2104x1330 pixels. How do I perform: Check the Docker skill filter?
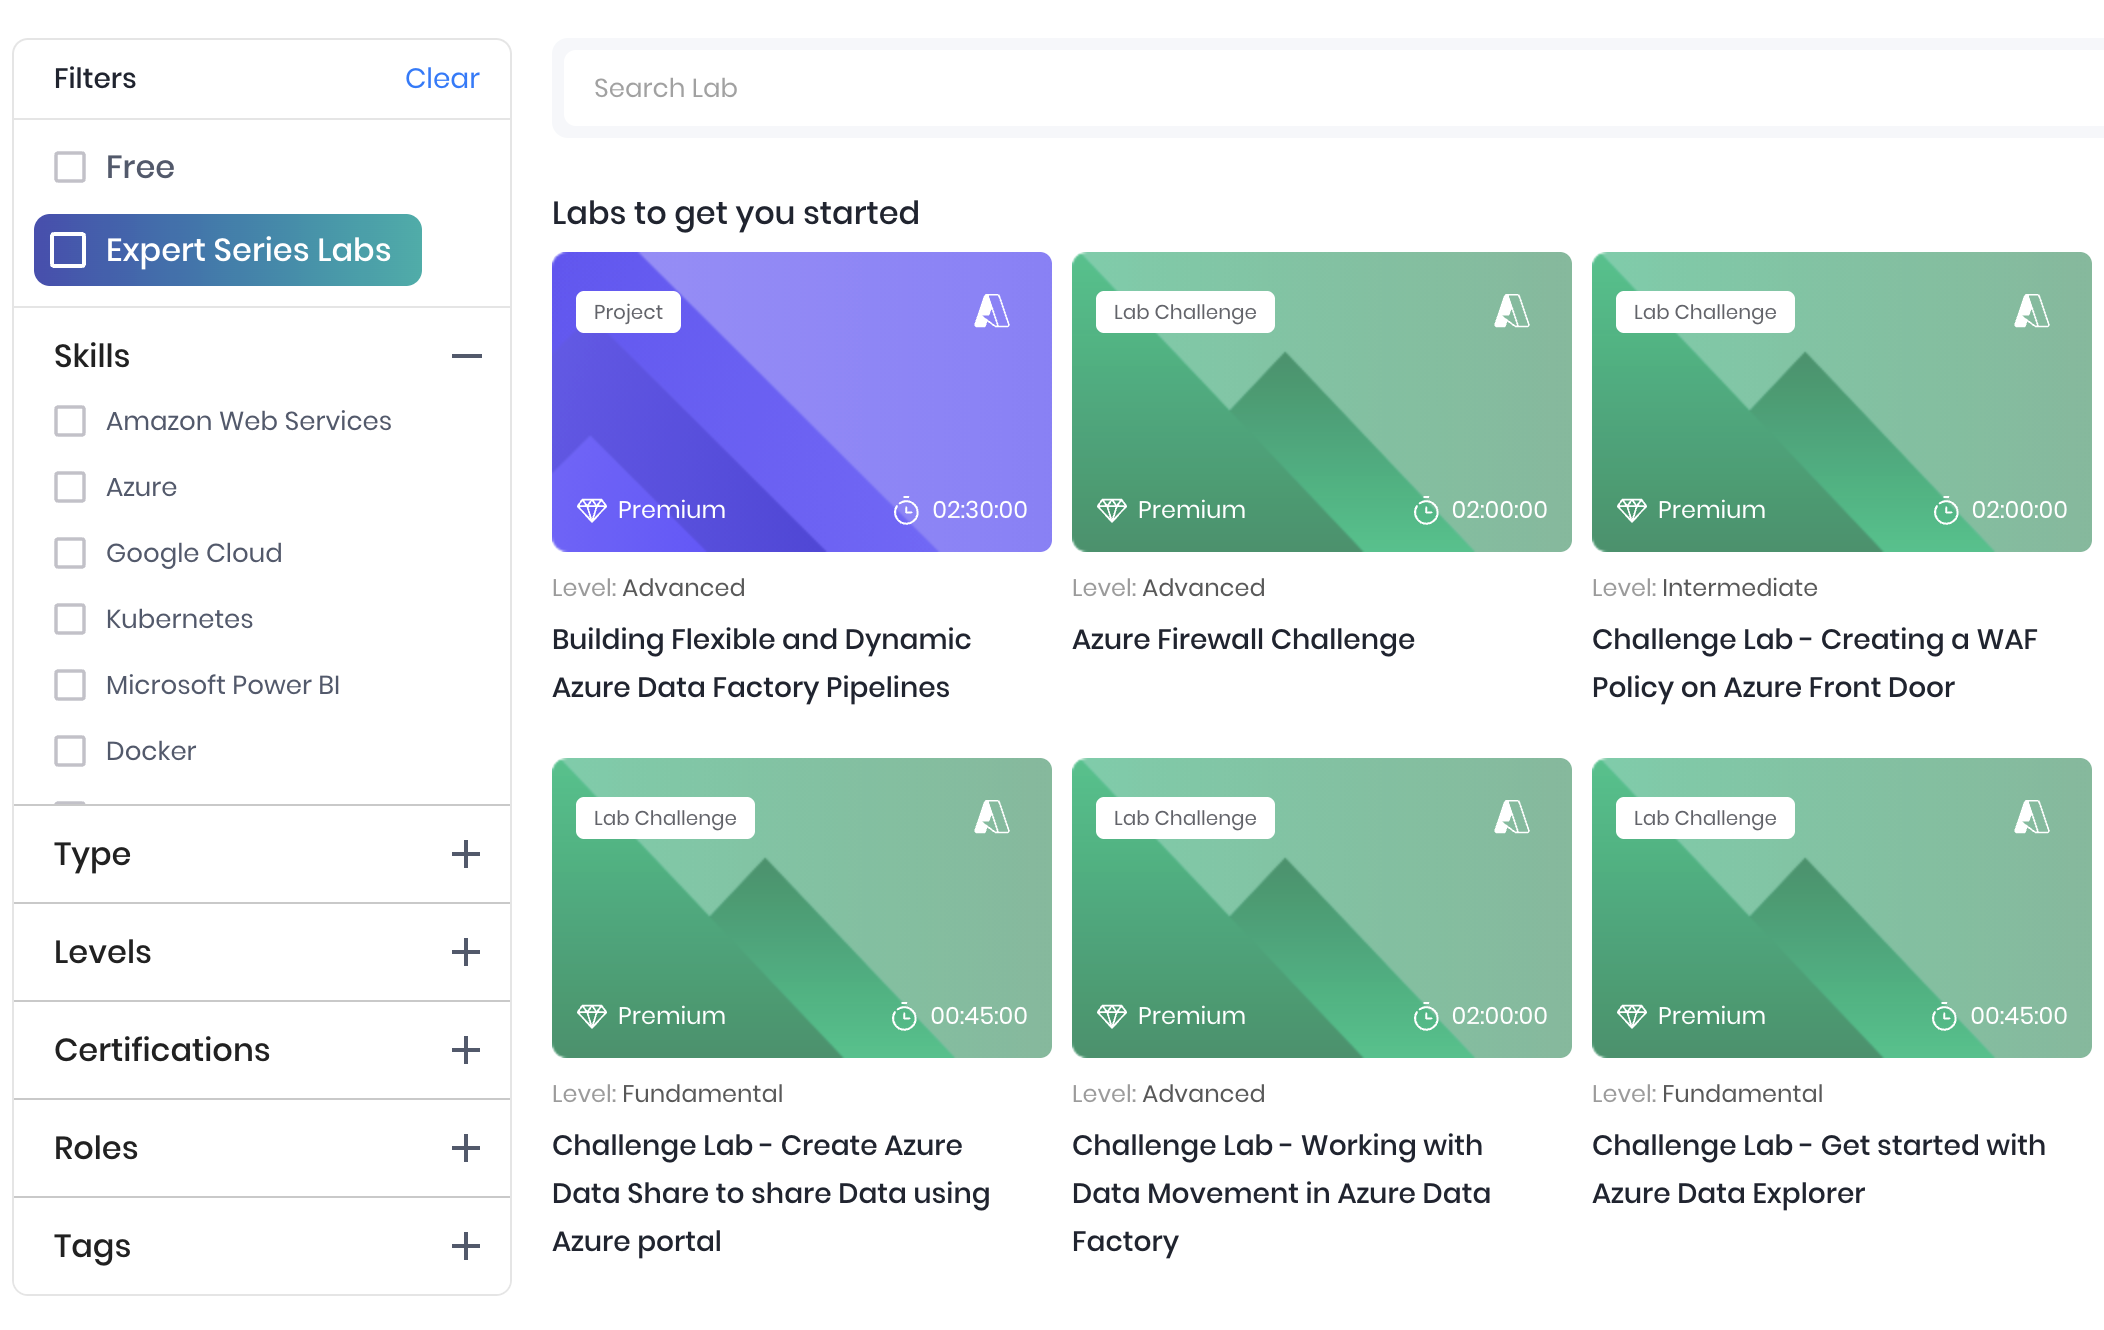[70, 751]
